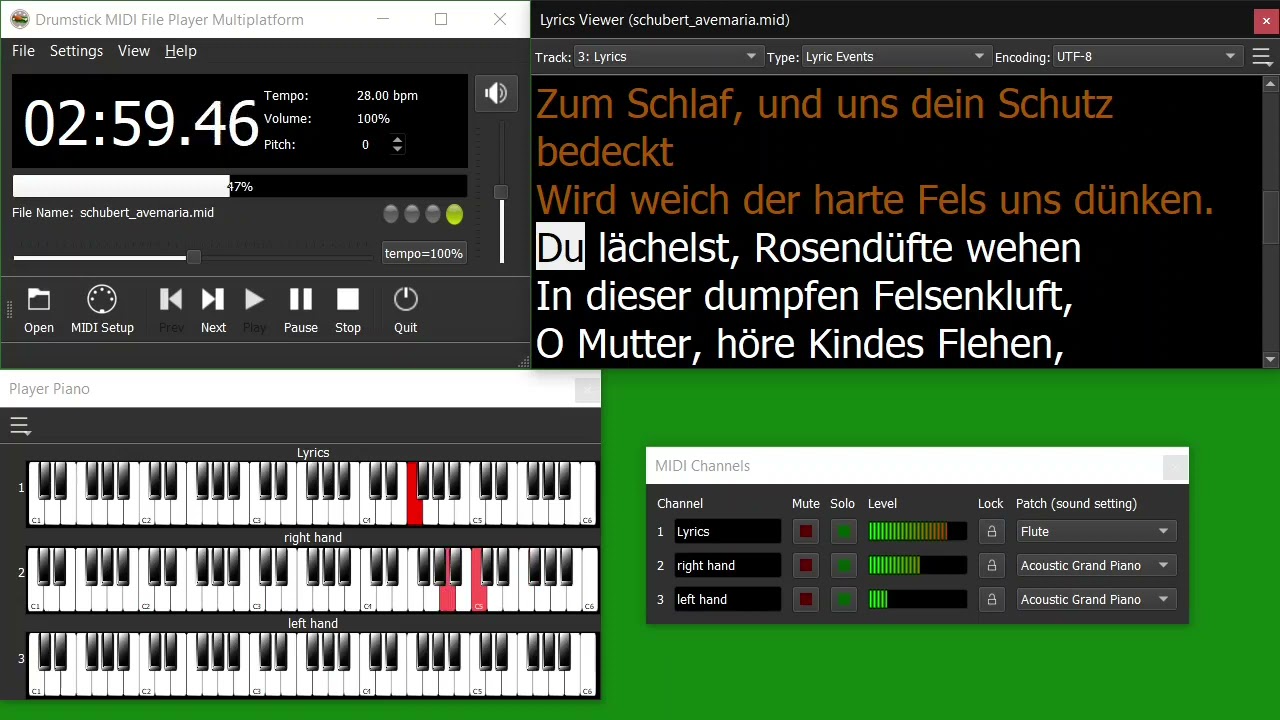Click the file name schubert_avemaria.mid
The image size is (1280, 720).
click(x=147, y=213)
